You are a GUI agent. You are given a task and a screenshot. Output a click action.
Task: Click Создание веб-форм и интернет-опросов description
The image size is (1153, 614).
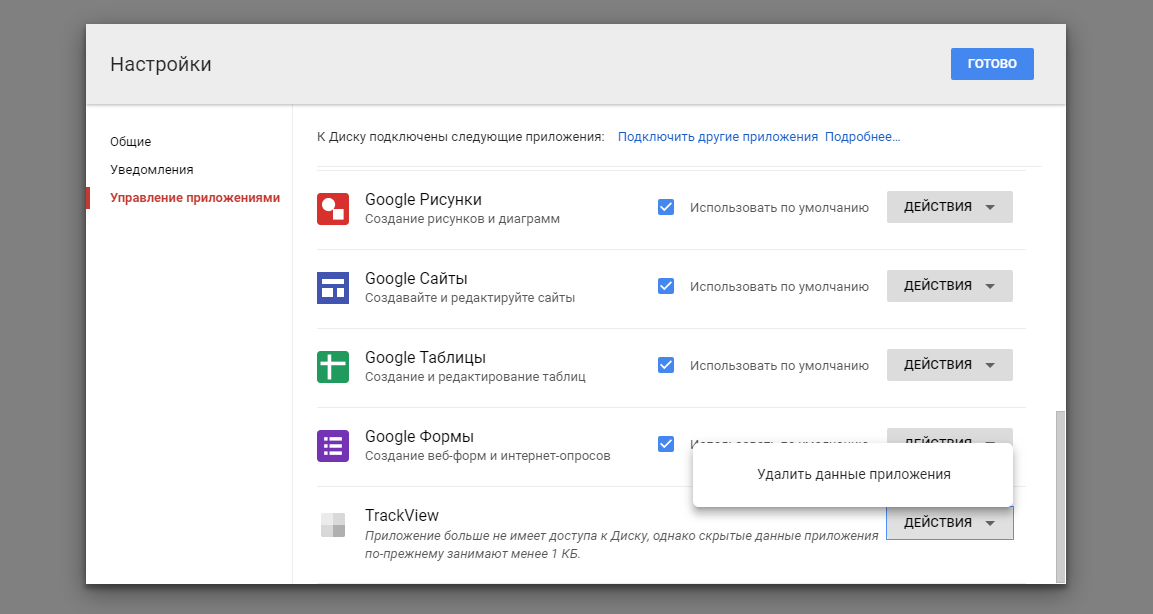pos(488,456)
